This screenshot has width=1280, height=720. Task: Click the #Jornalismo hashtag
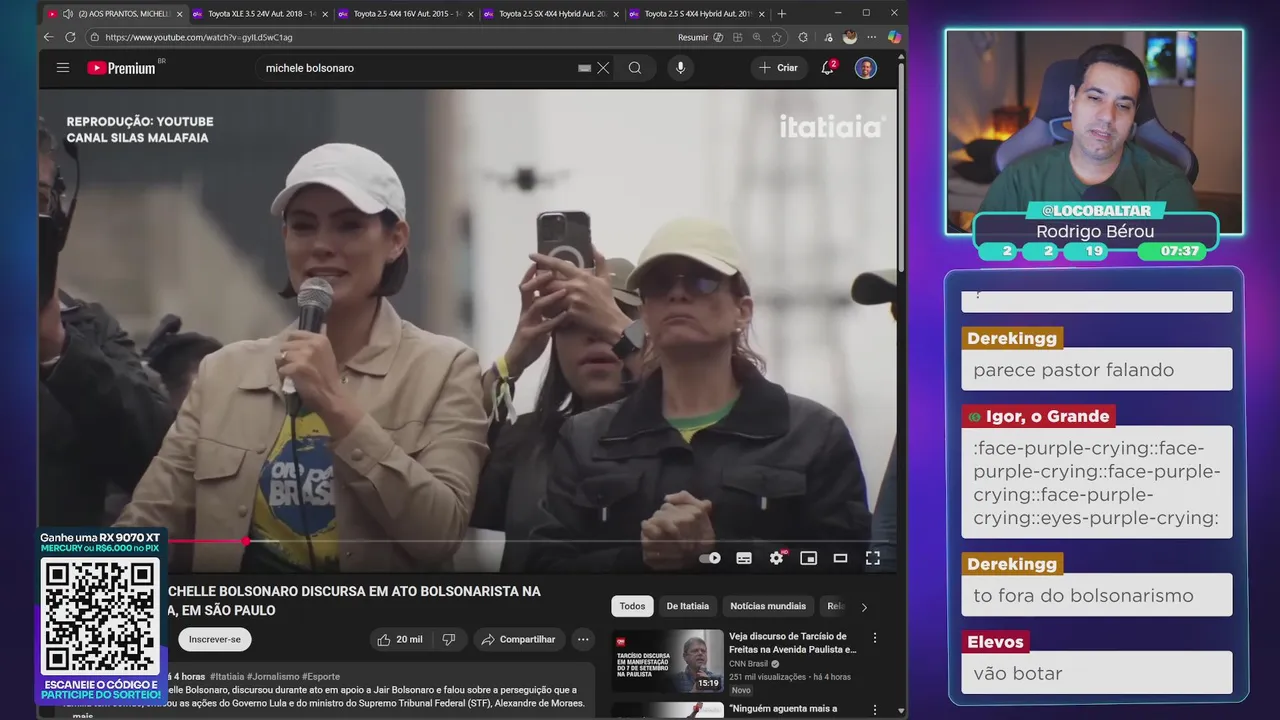(x=272, y=677)
